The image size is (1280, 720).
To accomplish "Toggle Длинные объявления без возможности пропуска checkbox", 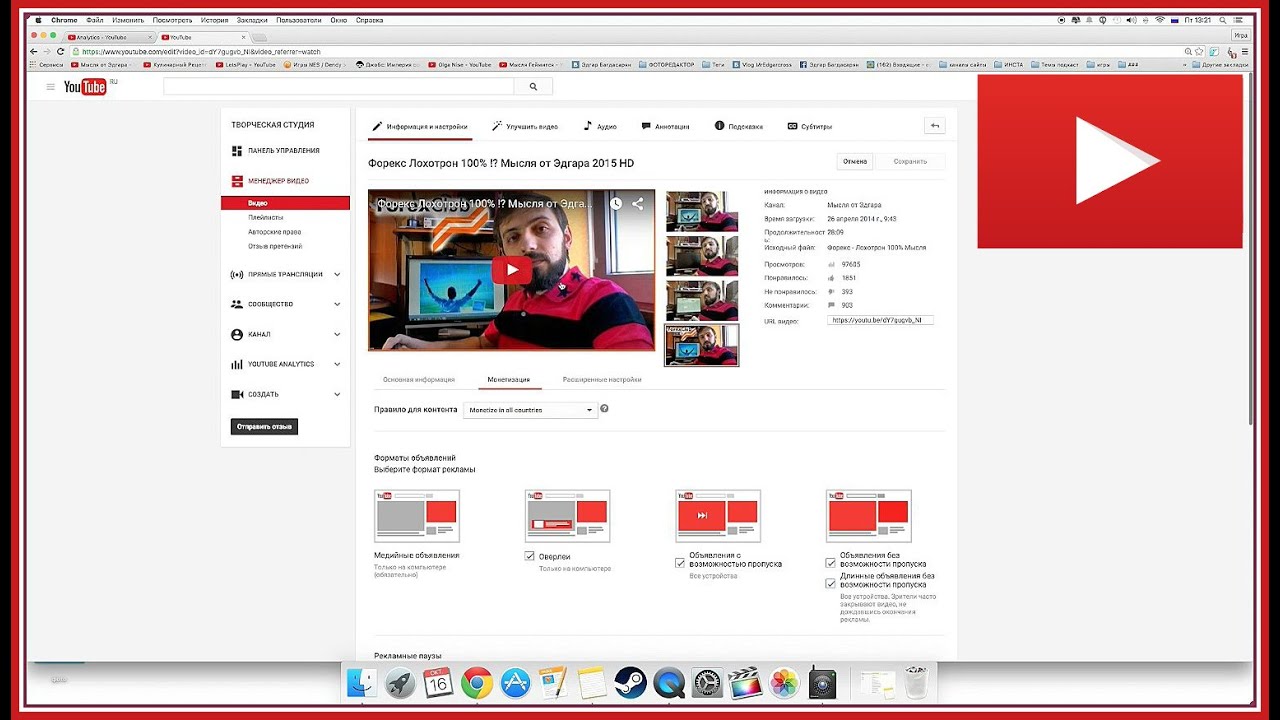I will coord(830,583).
